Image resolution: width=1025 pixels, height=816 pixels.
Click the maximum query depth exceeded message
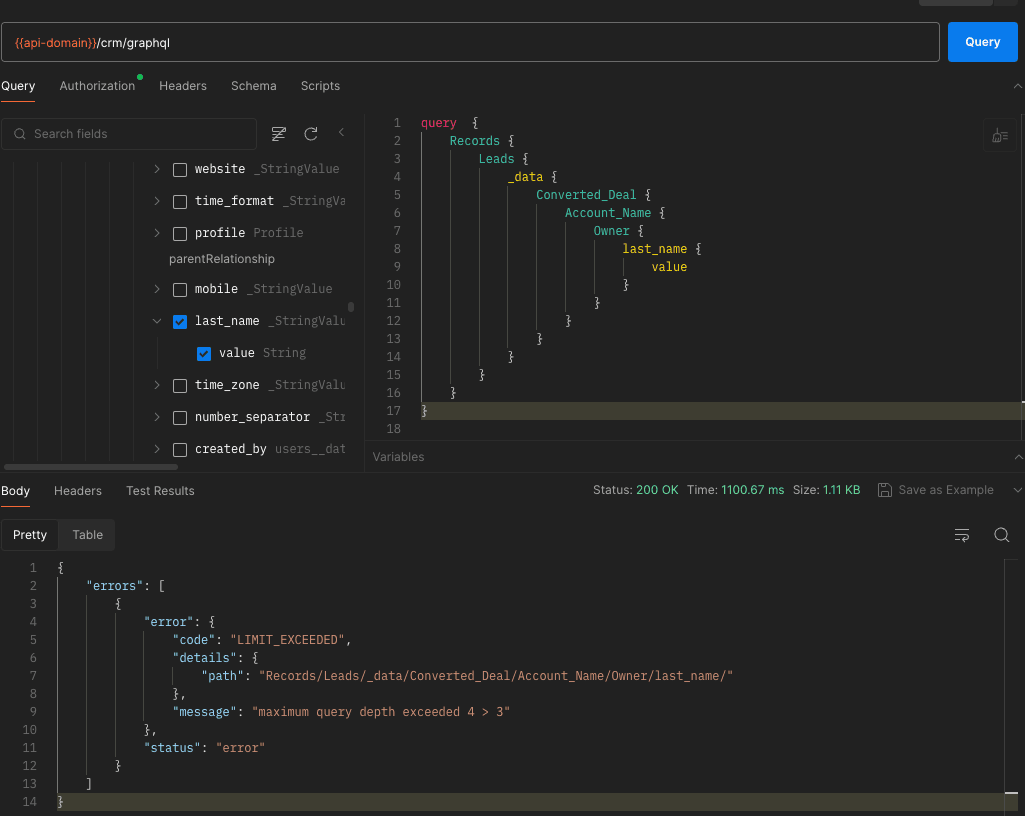pos(380,712)
